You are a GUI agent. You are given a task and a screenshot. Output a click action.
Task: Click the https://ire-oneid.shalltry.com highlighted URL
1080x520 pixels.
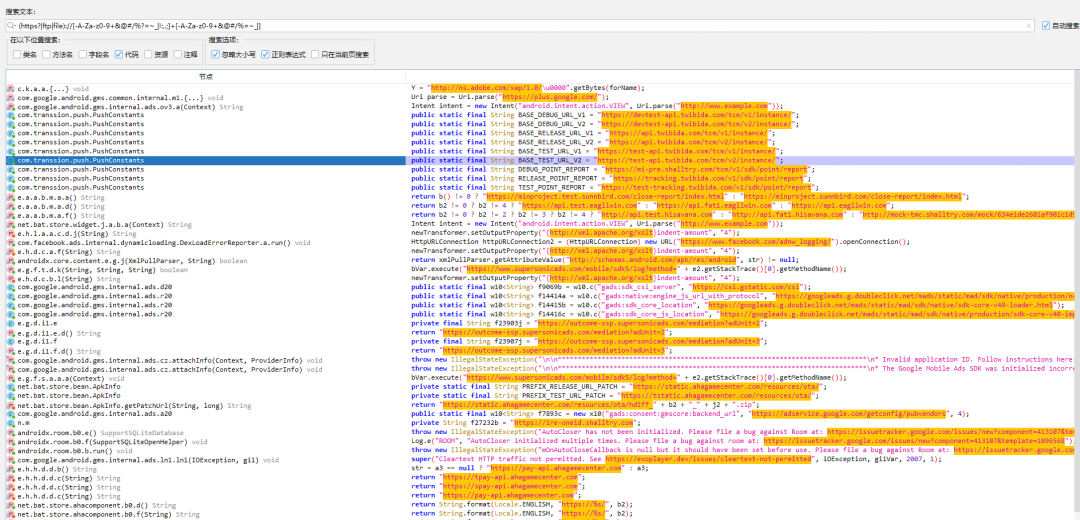pyautogui.click(x=580, y=422)
